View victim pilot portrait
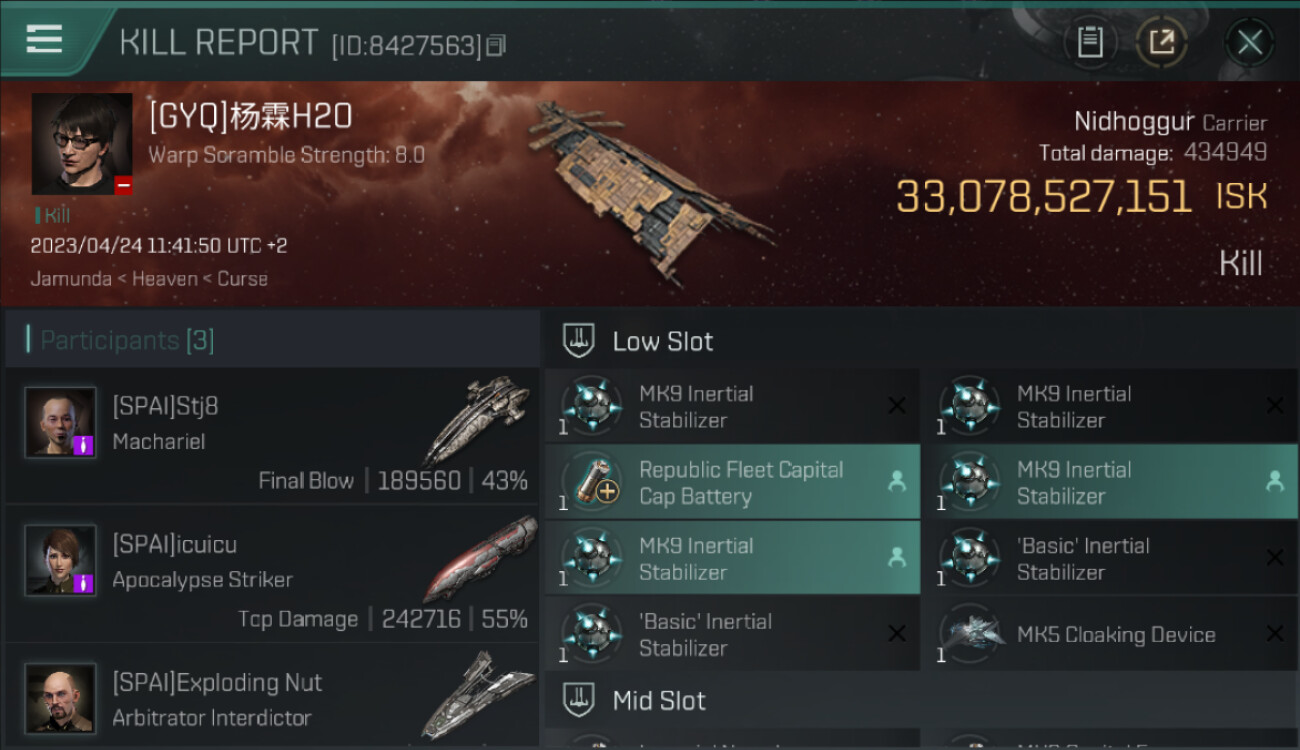The width and height of the screenshot is (1300, 750). 82,144
